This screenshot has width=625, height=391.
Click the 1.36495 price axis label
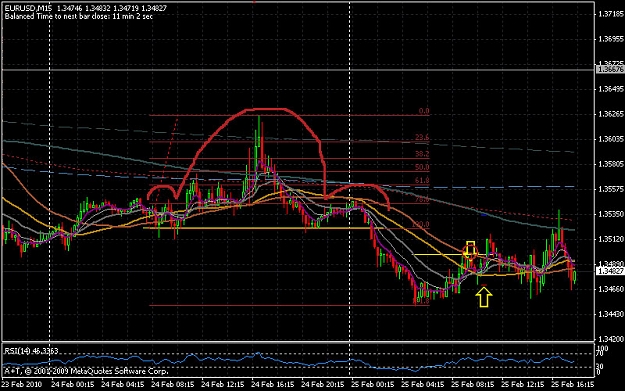pyautogui.click(x=611, y=89)
